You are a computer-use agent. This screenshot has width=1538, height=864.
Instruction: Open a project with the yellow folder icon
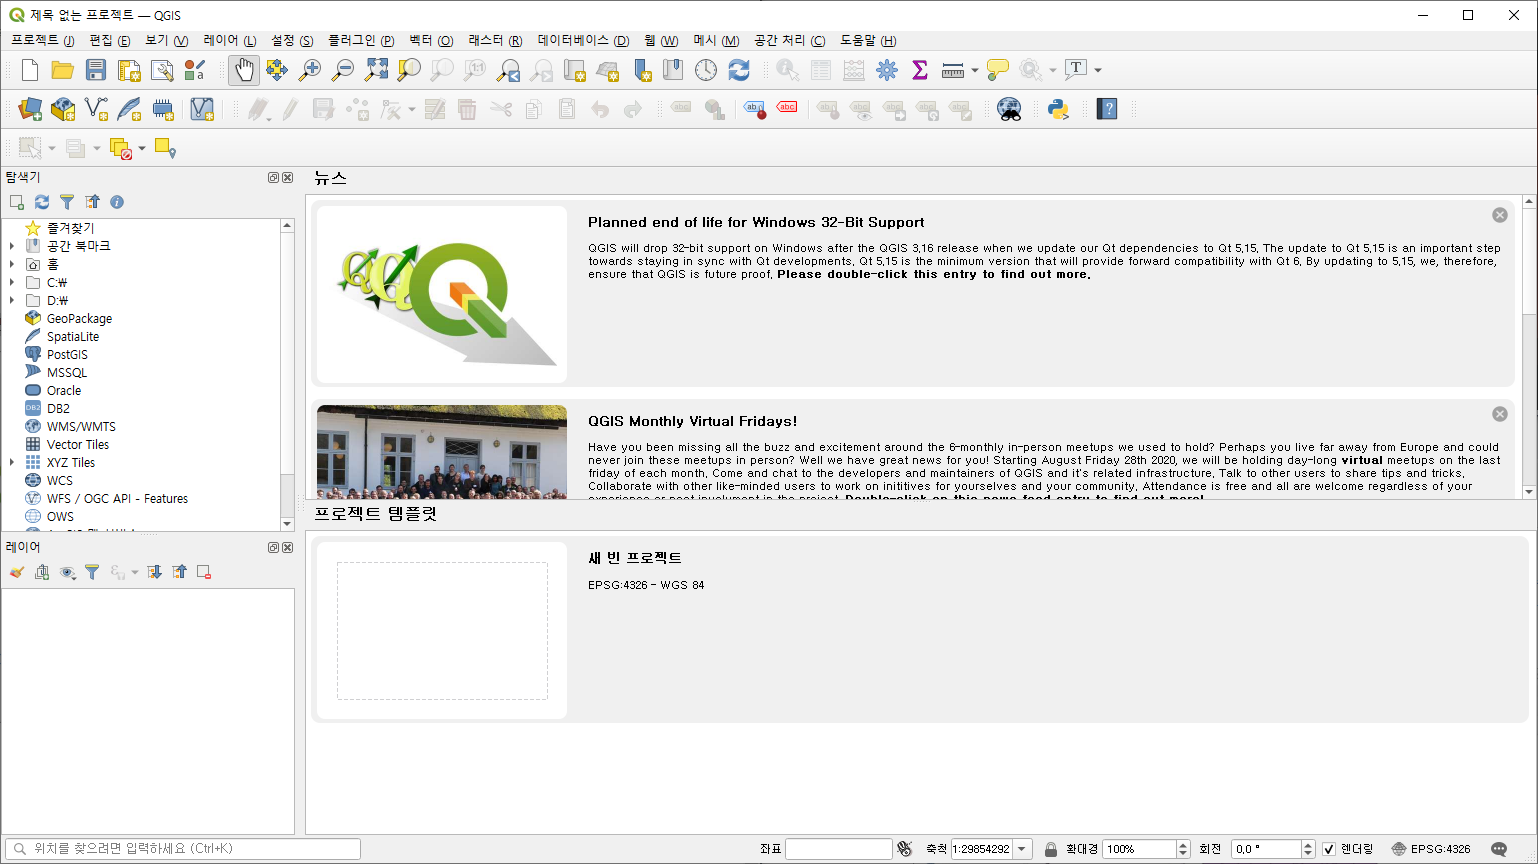click(63, 70)
